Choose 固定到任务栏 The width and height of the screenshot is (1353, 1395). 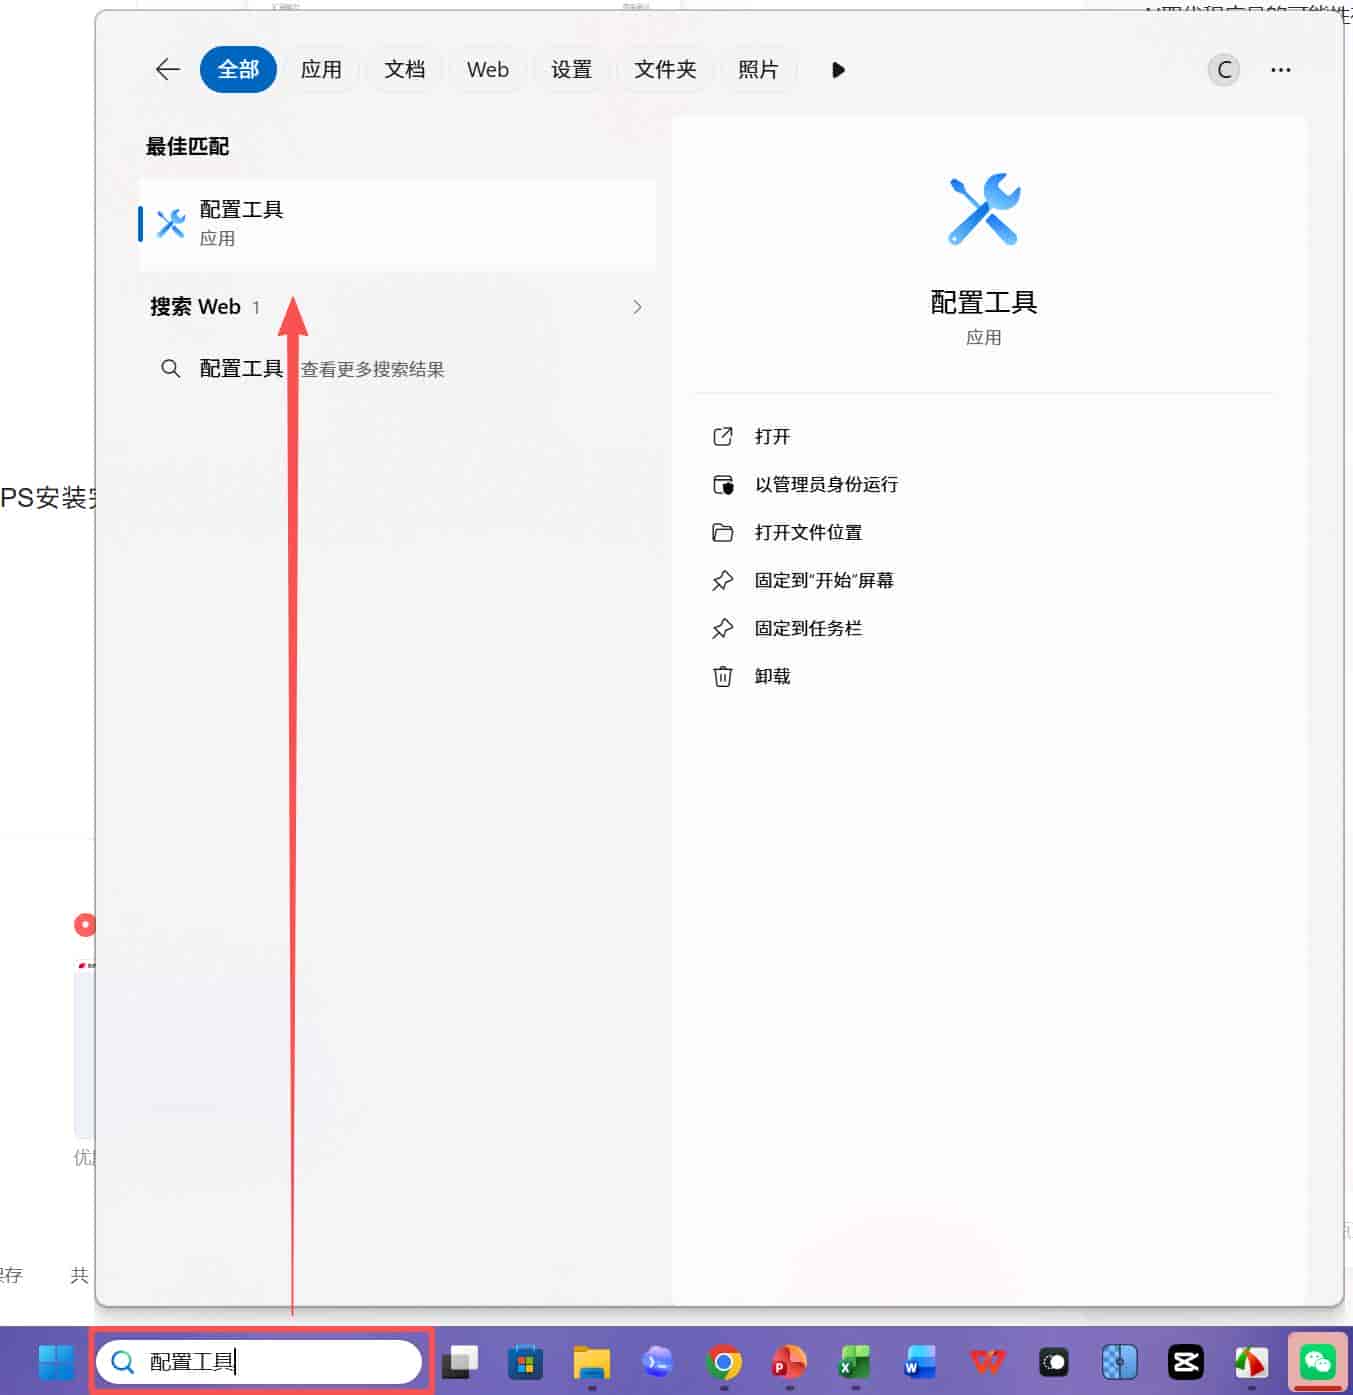[x=808, y=629]
